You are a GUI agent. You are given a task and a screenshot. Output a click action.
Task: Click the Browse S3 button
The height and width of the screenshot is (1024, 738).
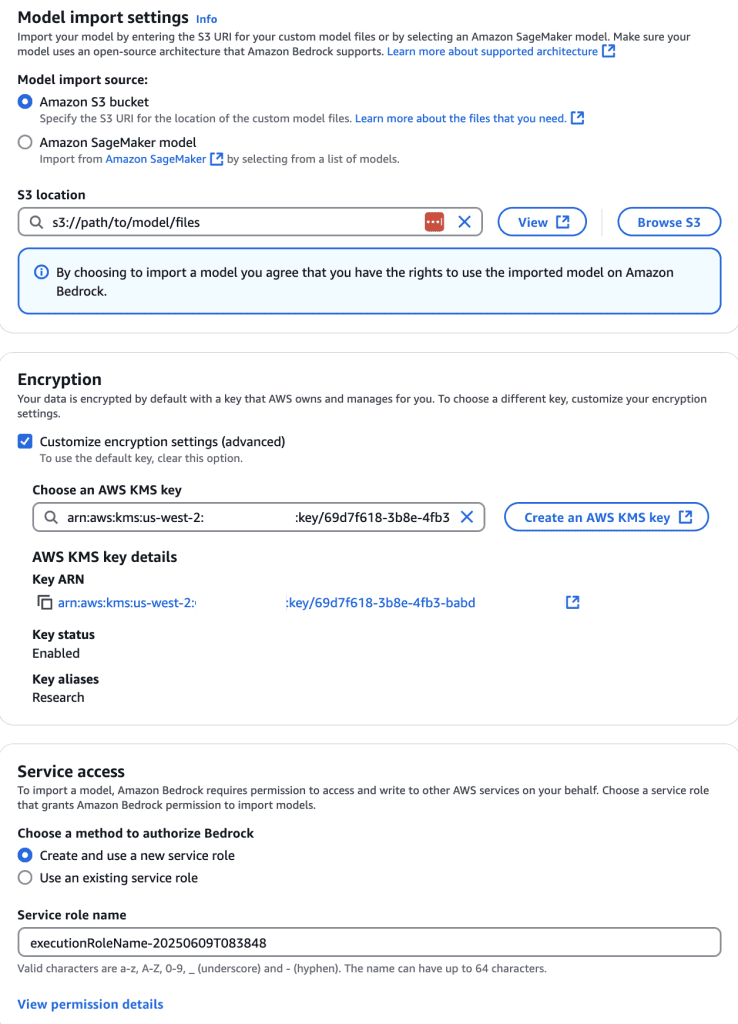click(669, 222)
